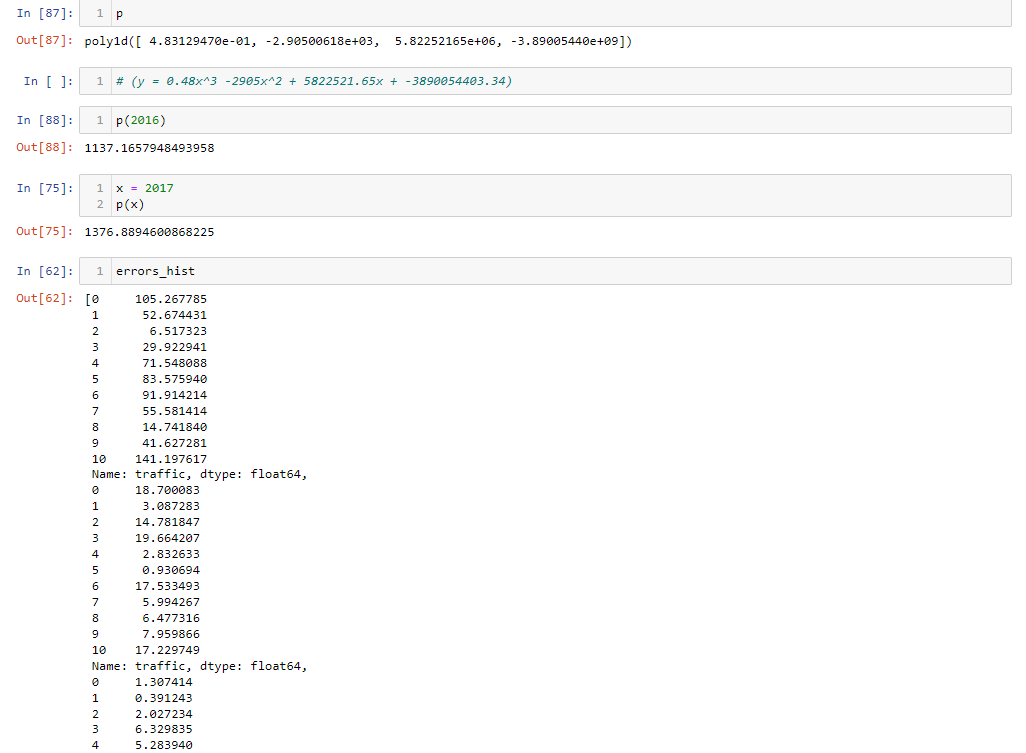The image size is (1026, 753).
Task: Select the In [87] prompt label
Action: coord(40,13)
